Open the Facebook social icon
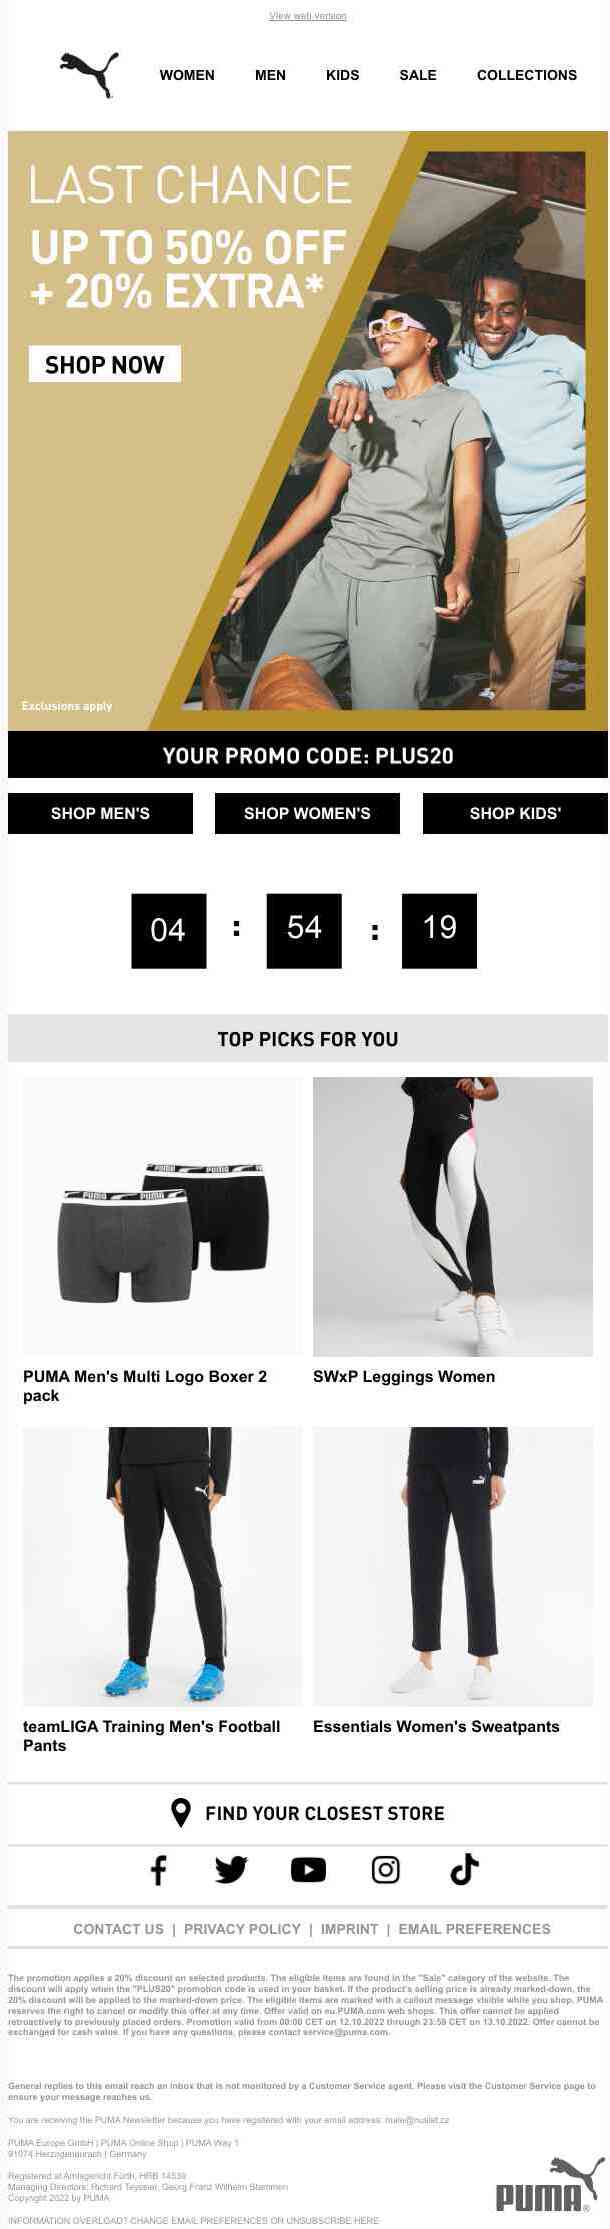 coord(158,1869)
